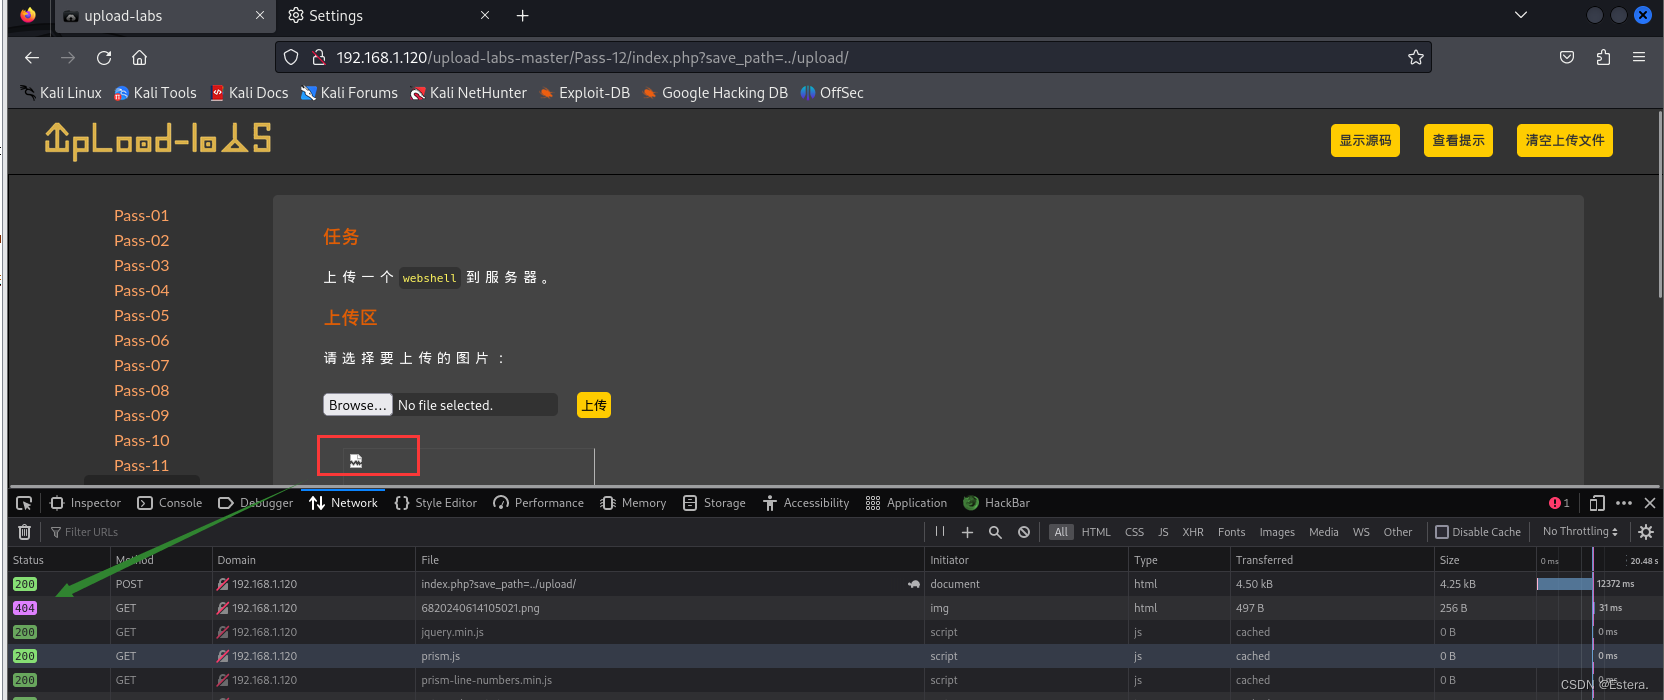This screenshot has width=1664, height=700.
Task: Click the element picker icon in DevTools
Action: click(24, 503)
